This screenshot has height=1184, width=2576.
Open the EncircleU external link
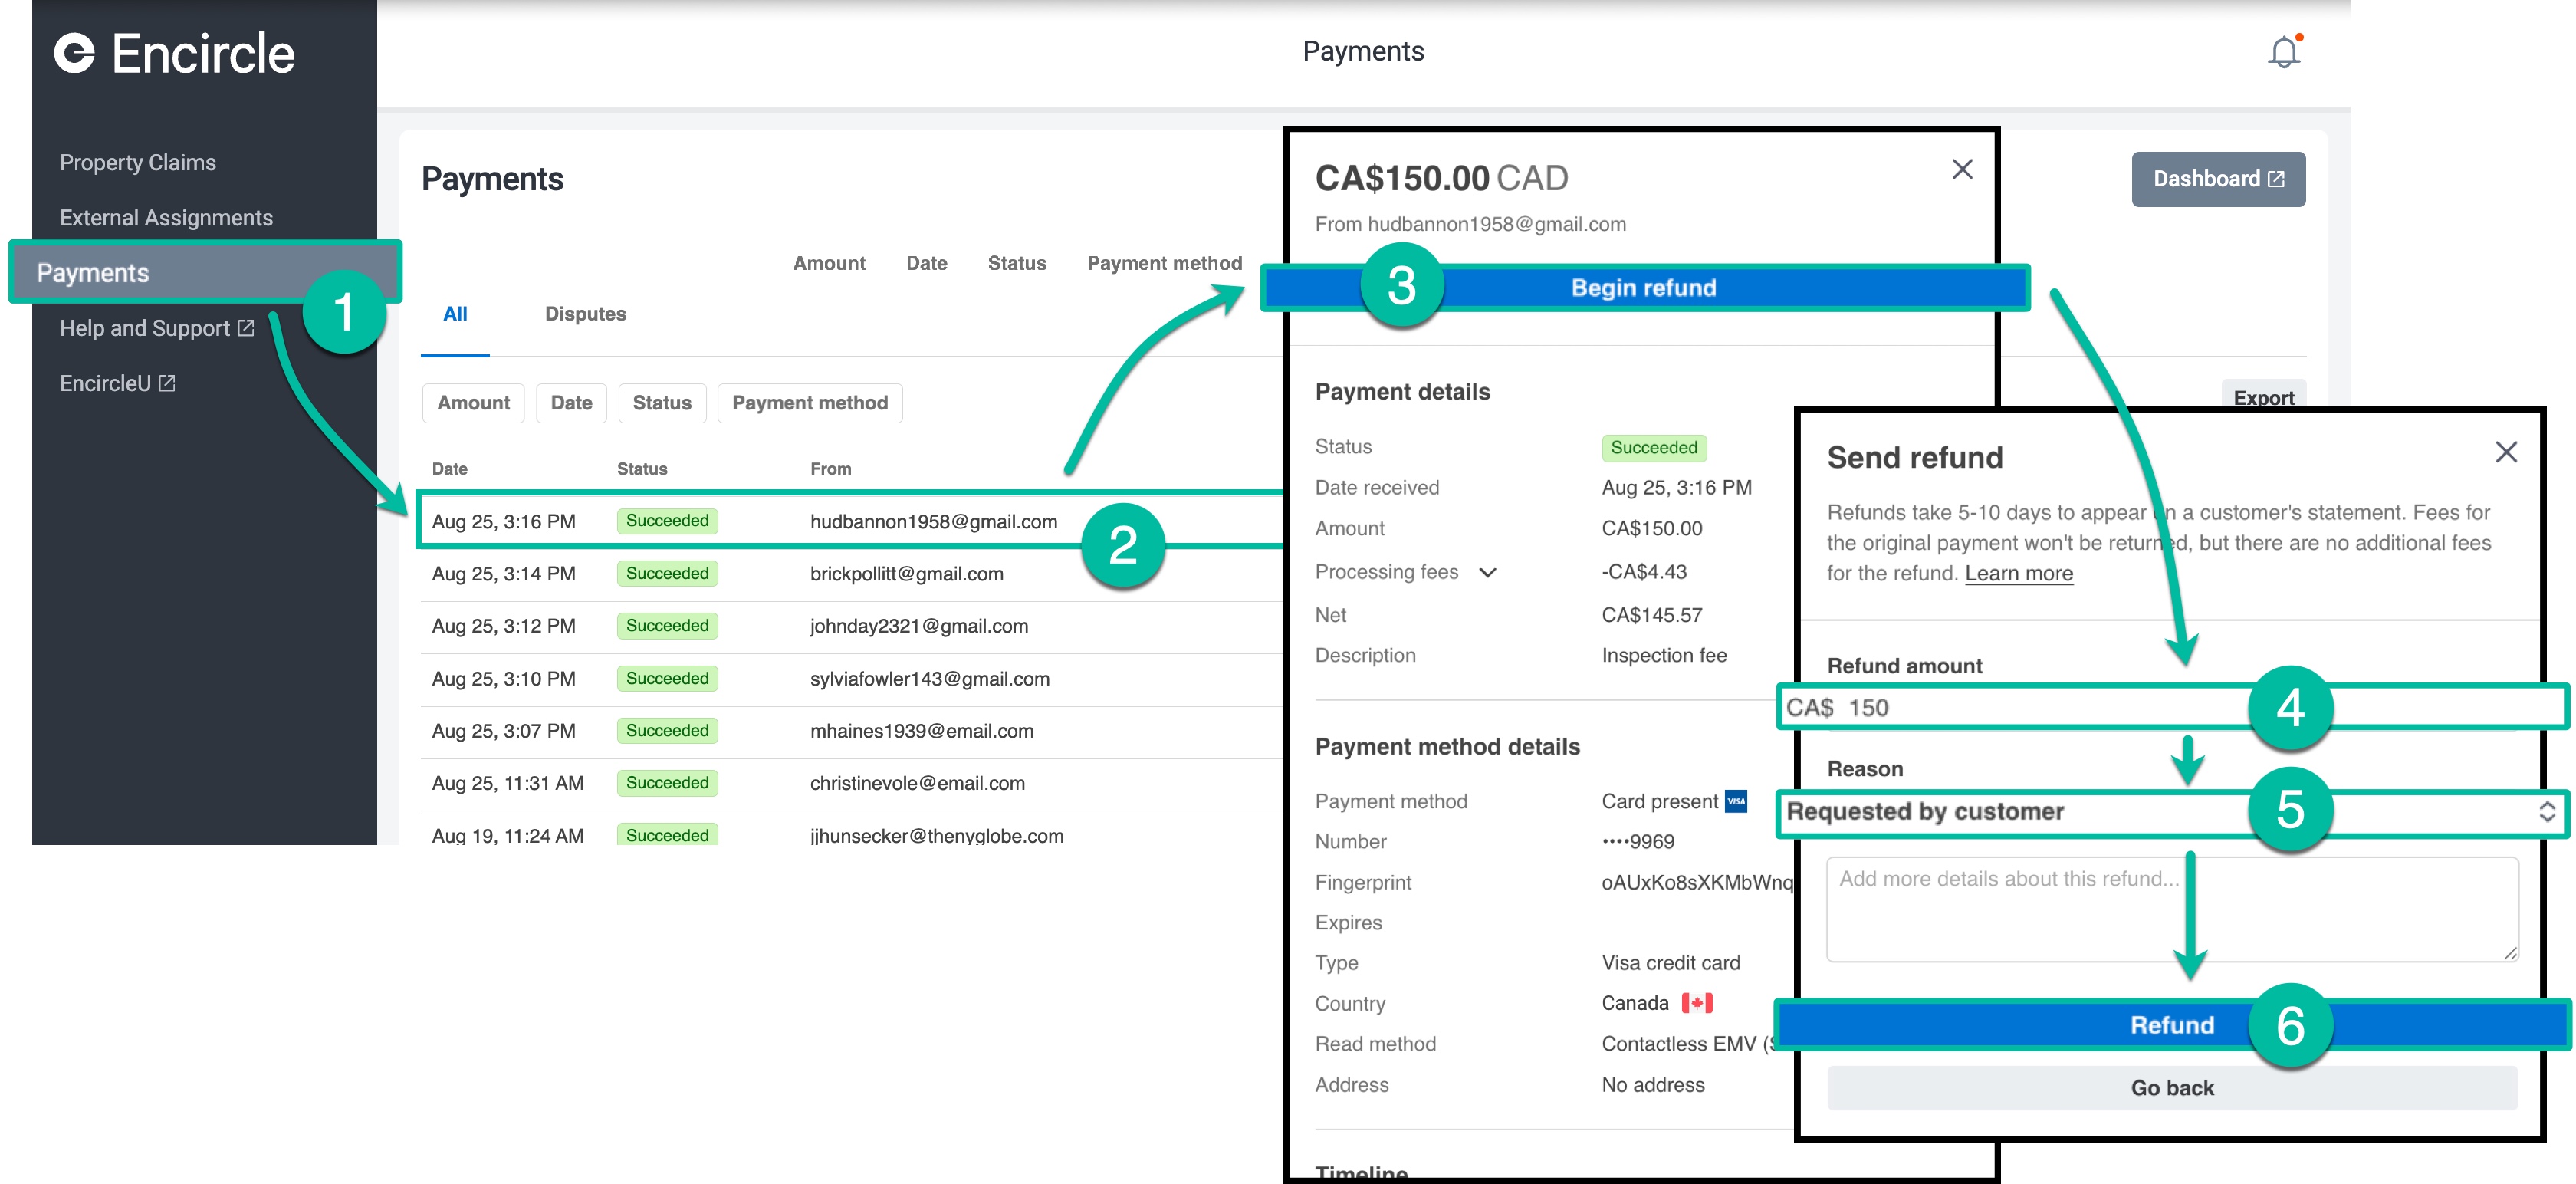tap(117, 383)
